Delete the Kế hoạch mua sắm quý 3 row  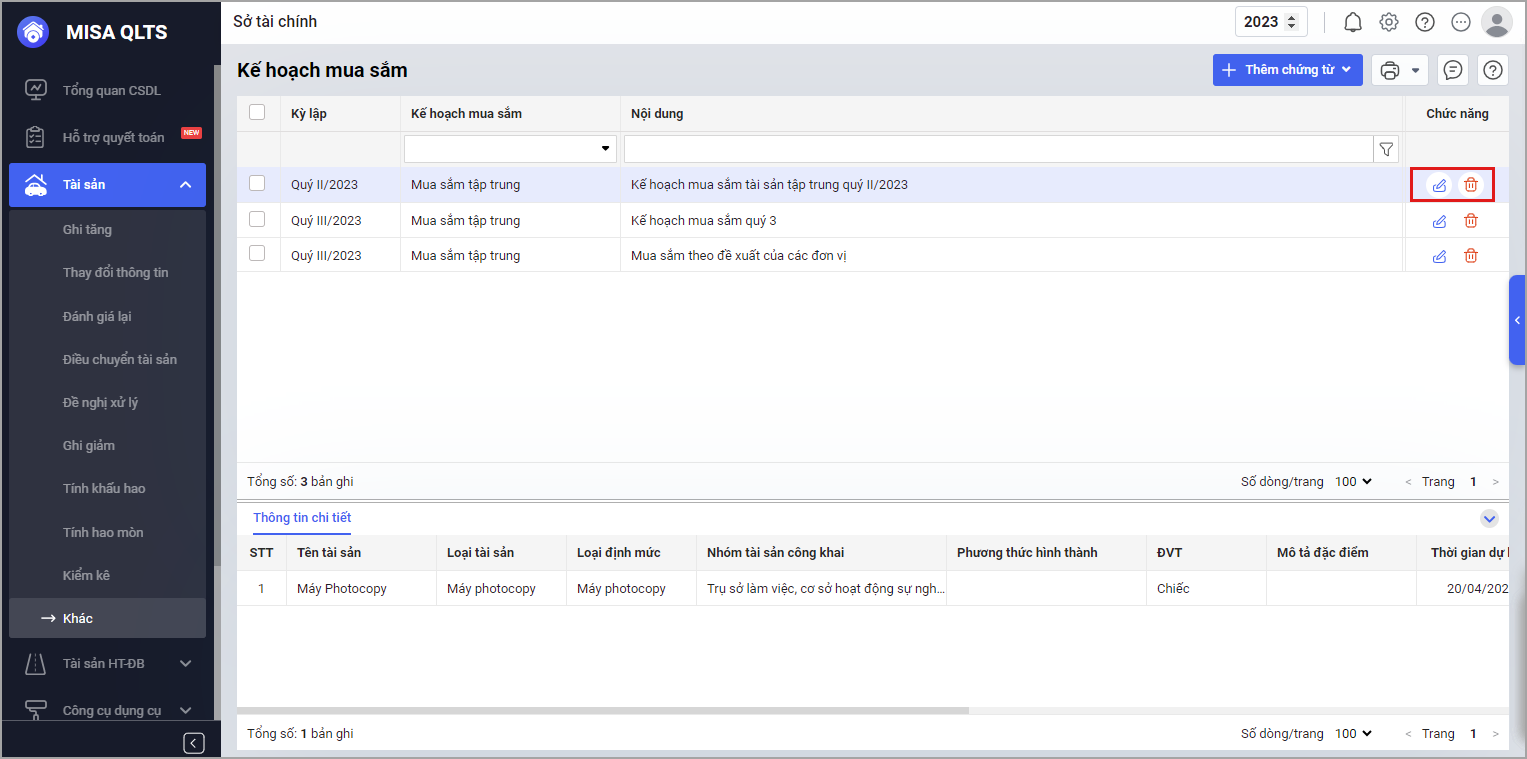1471,221
